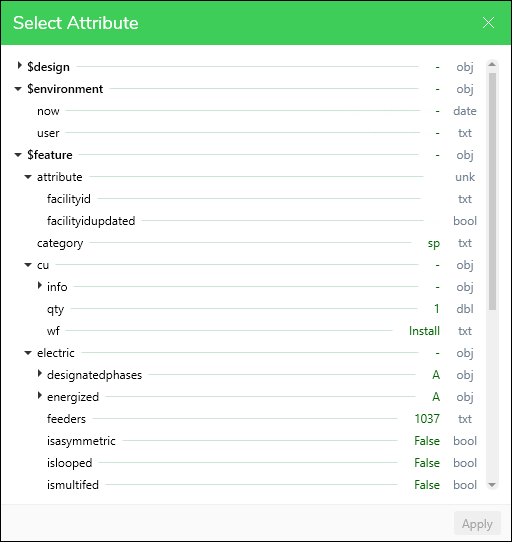Expand the info node under cu
Image resolution: width=512 pixels, height=542 pixels.
point(40,286)
